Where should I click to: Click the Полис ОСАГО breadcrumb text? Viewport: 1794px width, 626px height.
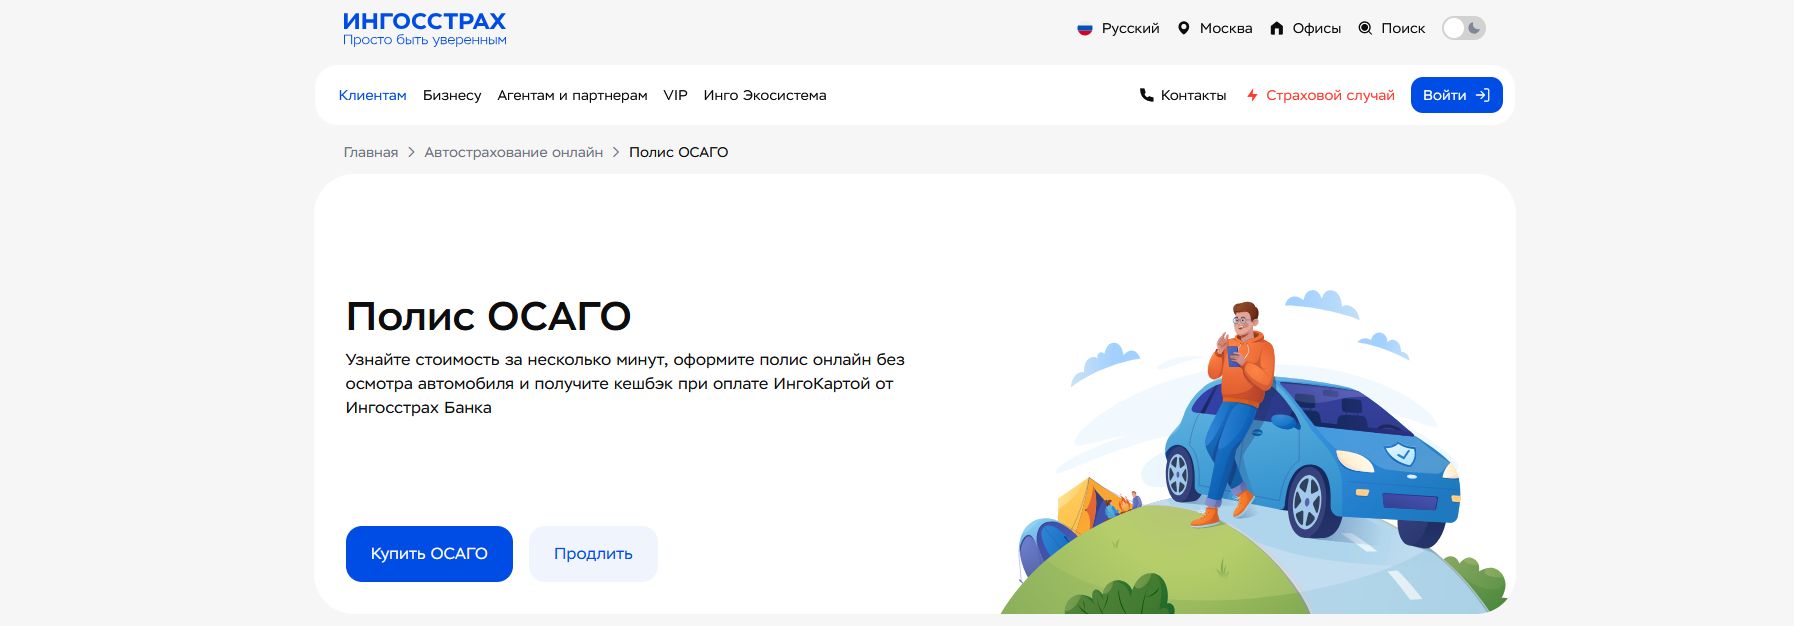678,152
